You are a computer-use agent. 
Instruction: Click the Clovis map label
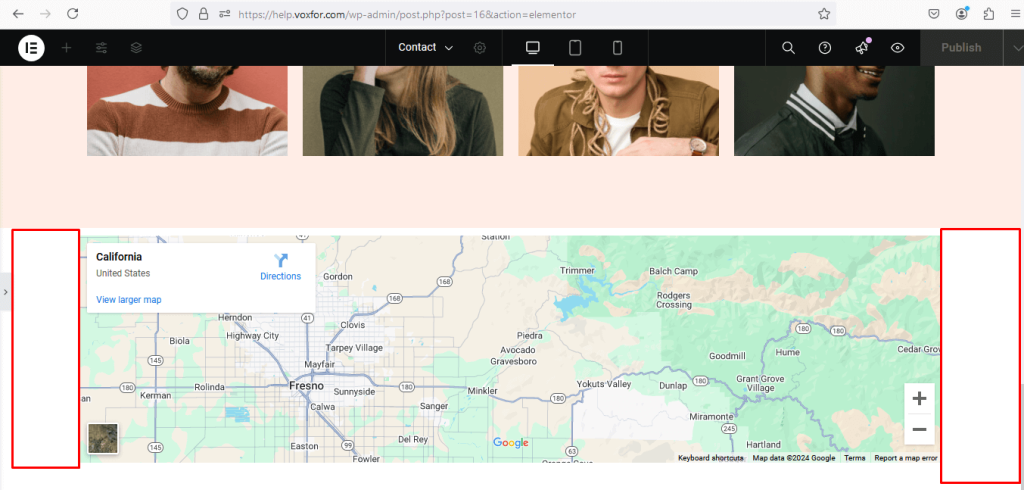pos(353,325)
